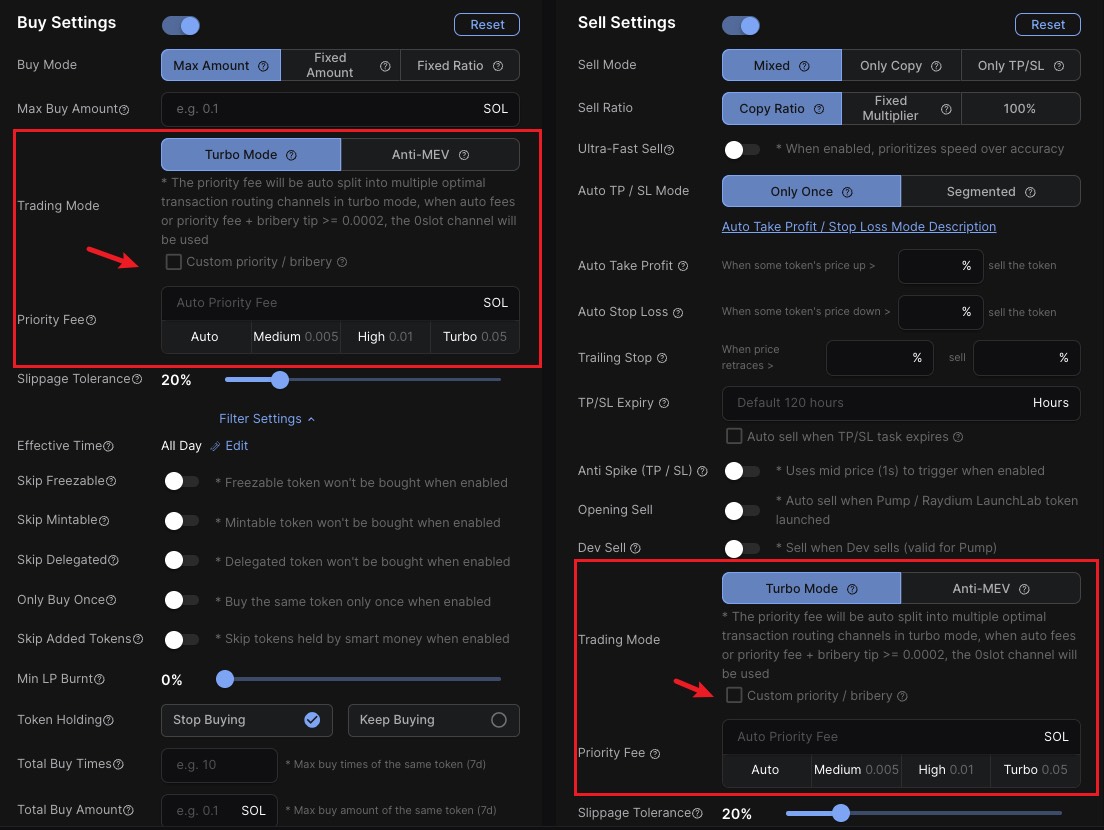The width and height of the screenshot is (1104, 830).
Task: Check Custom priority / bribery in Buy Settings
Action: click(x=174, y=262)
